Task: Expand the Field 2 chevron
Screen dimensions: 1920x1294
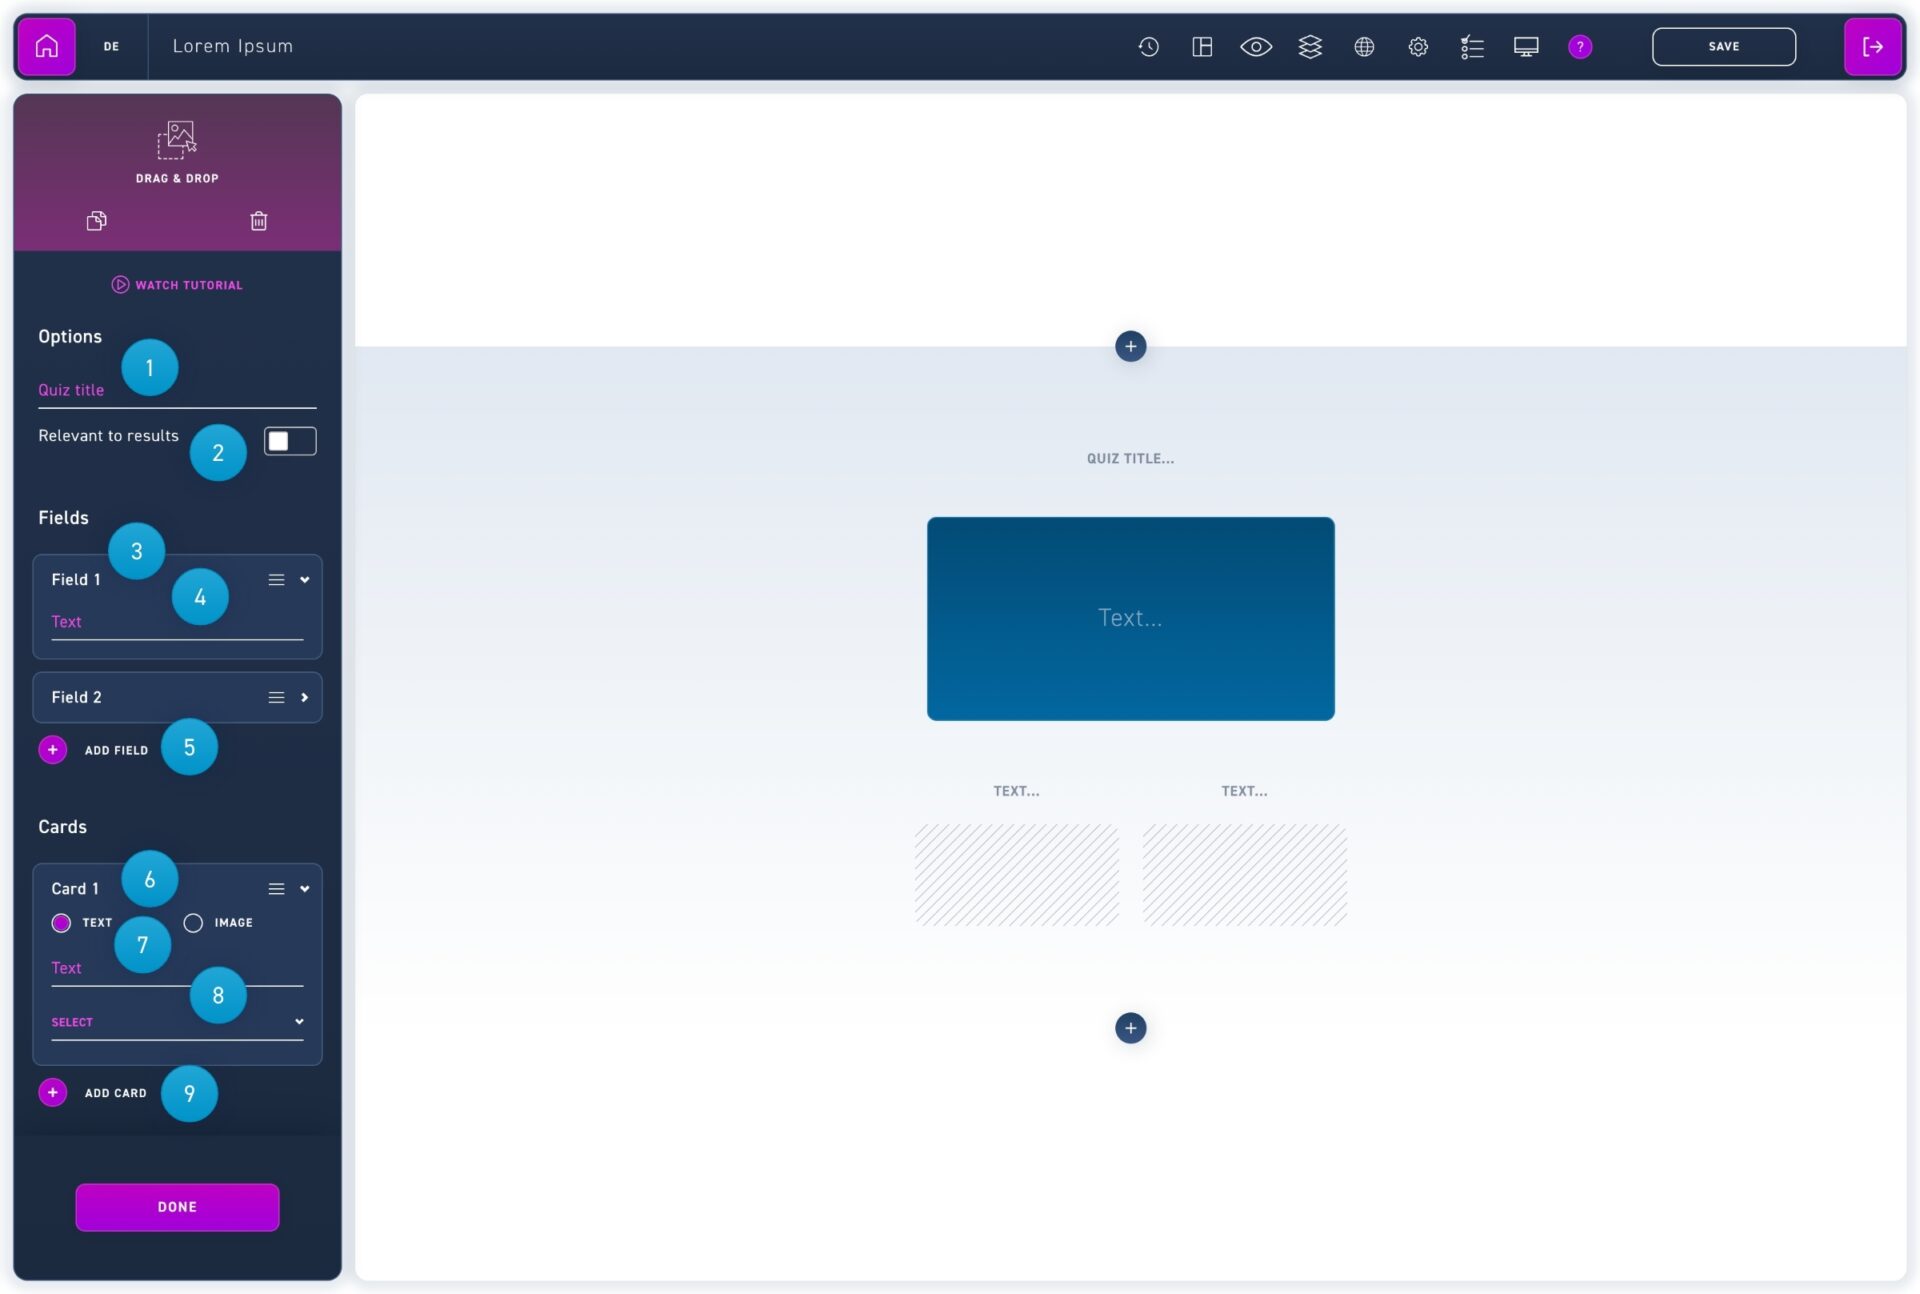Action: click(305, 698)
